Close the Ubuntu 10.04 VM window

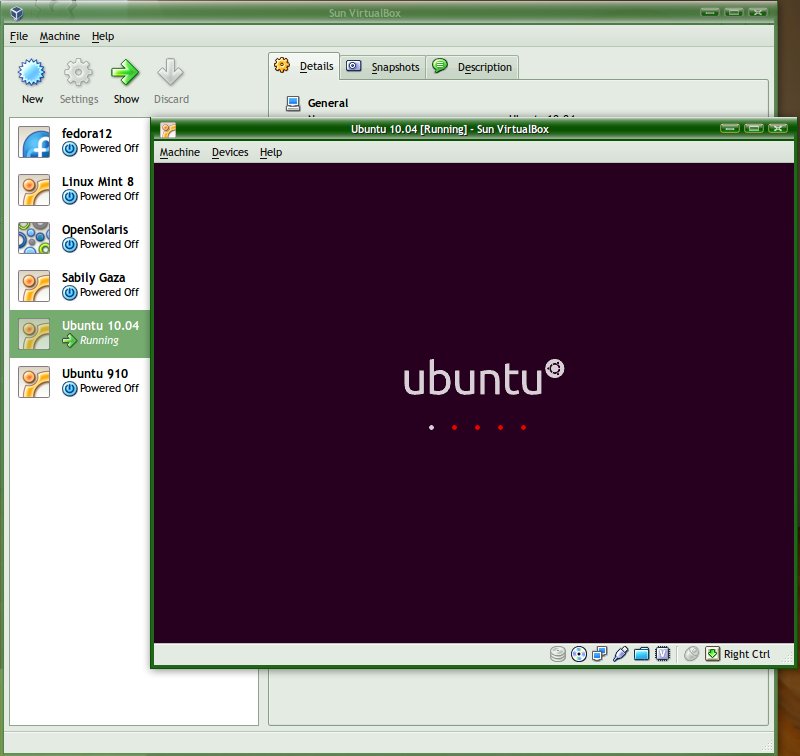tap(778, 129)
